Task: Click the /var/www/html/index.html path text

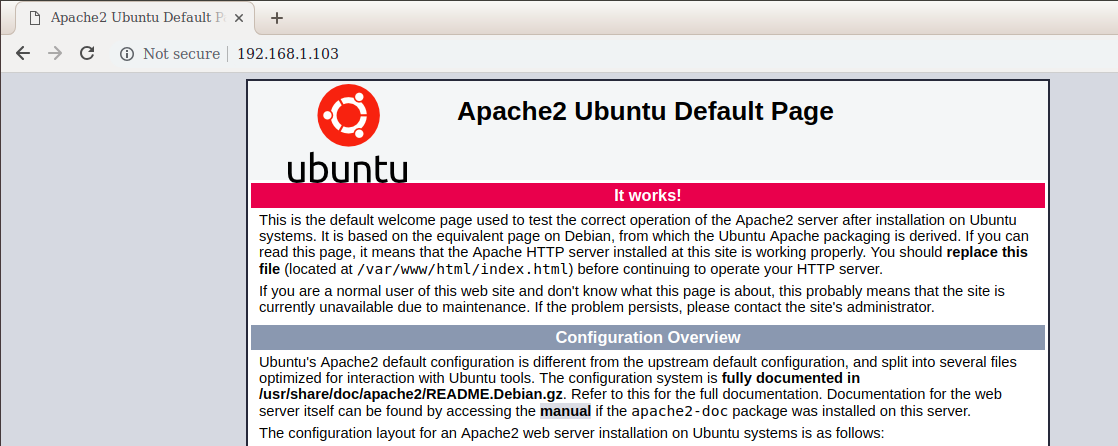Action: coord(464,269)
